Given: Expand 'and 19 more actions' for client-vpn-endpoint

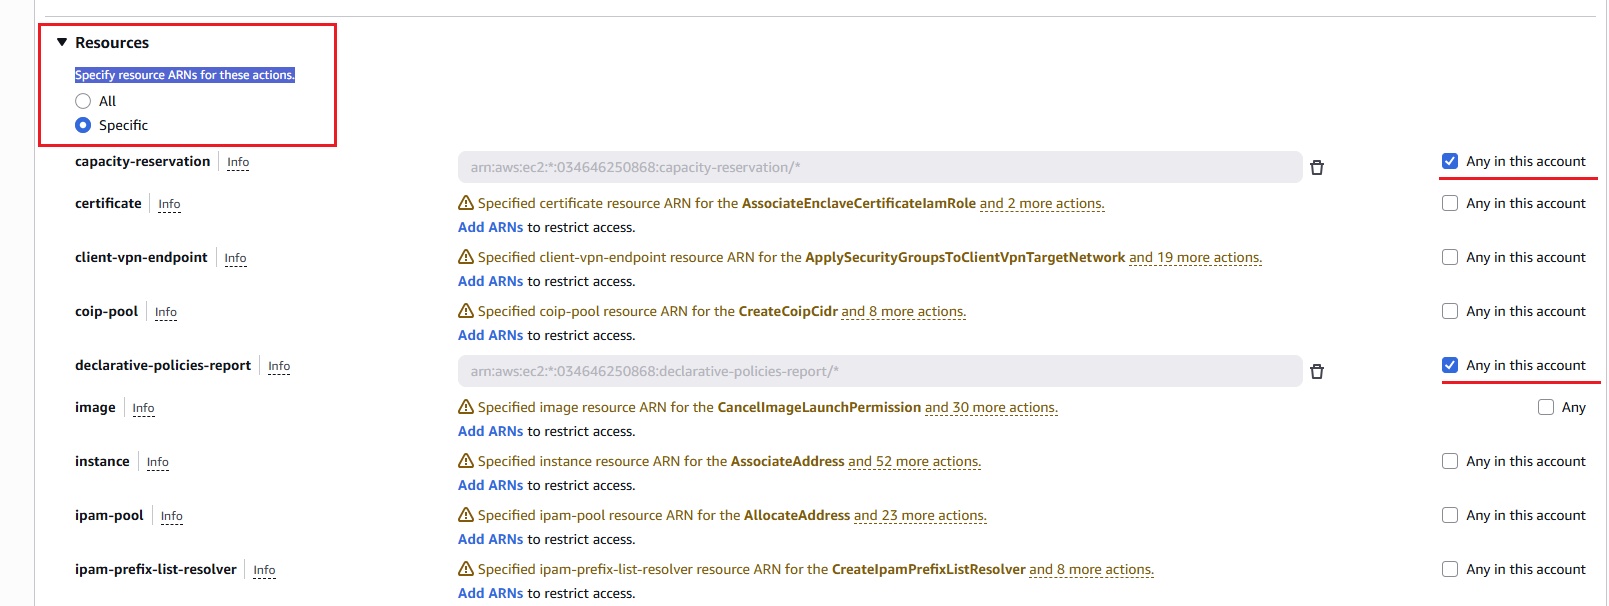Looking at the screenshot, I should pos(1195,257).
